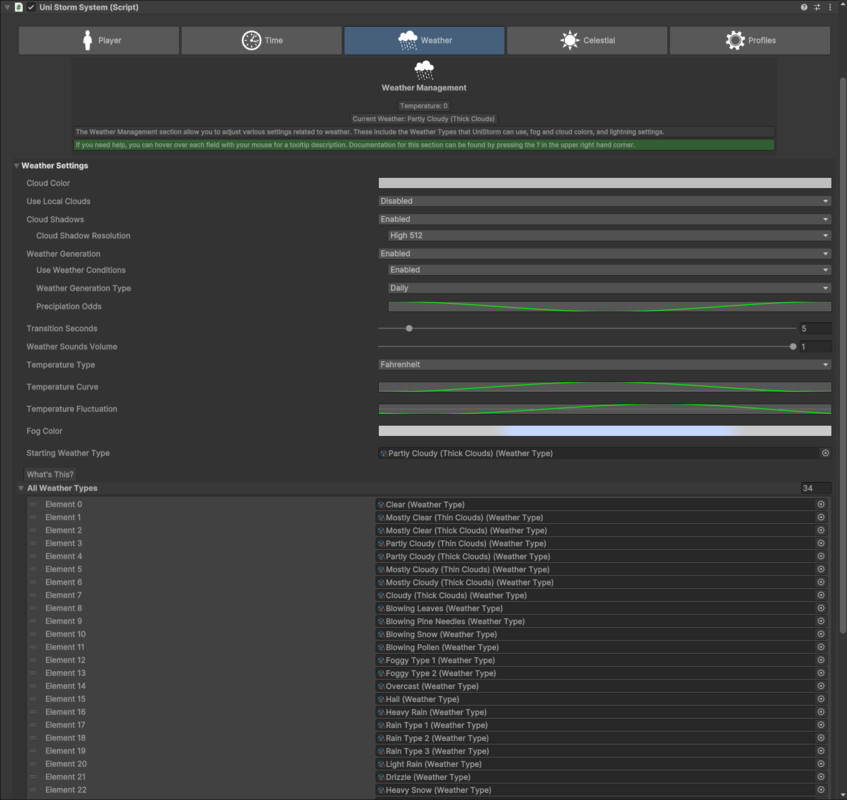
Task: Open Weather Generation Type dropdown
Action: 609,288
